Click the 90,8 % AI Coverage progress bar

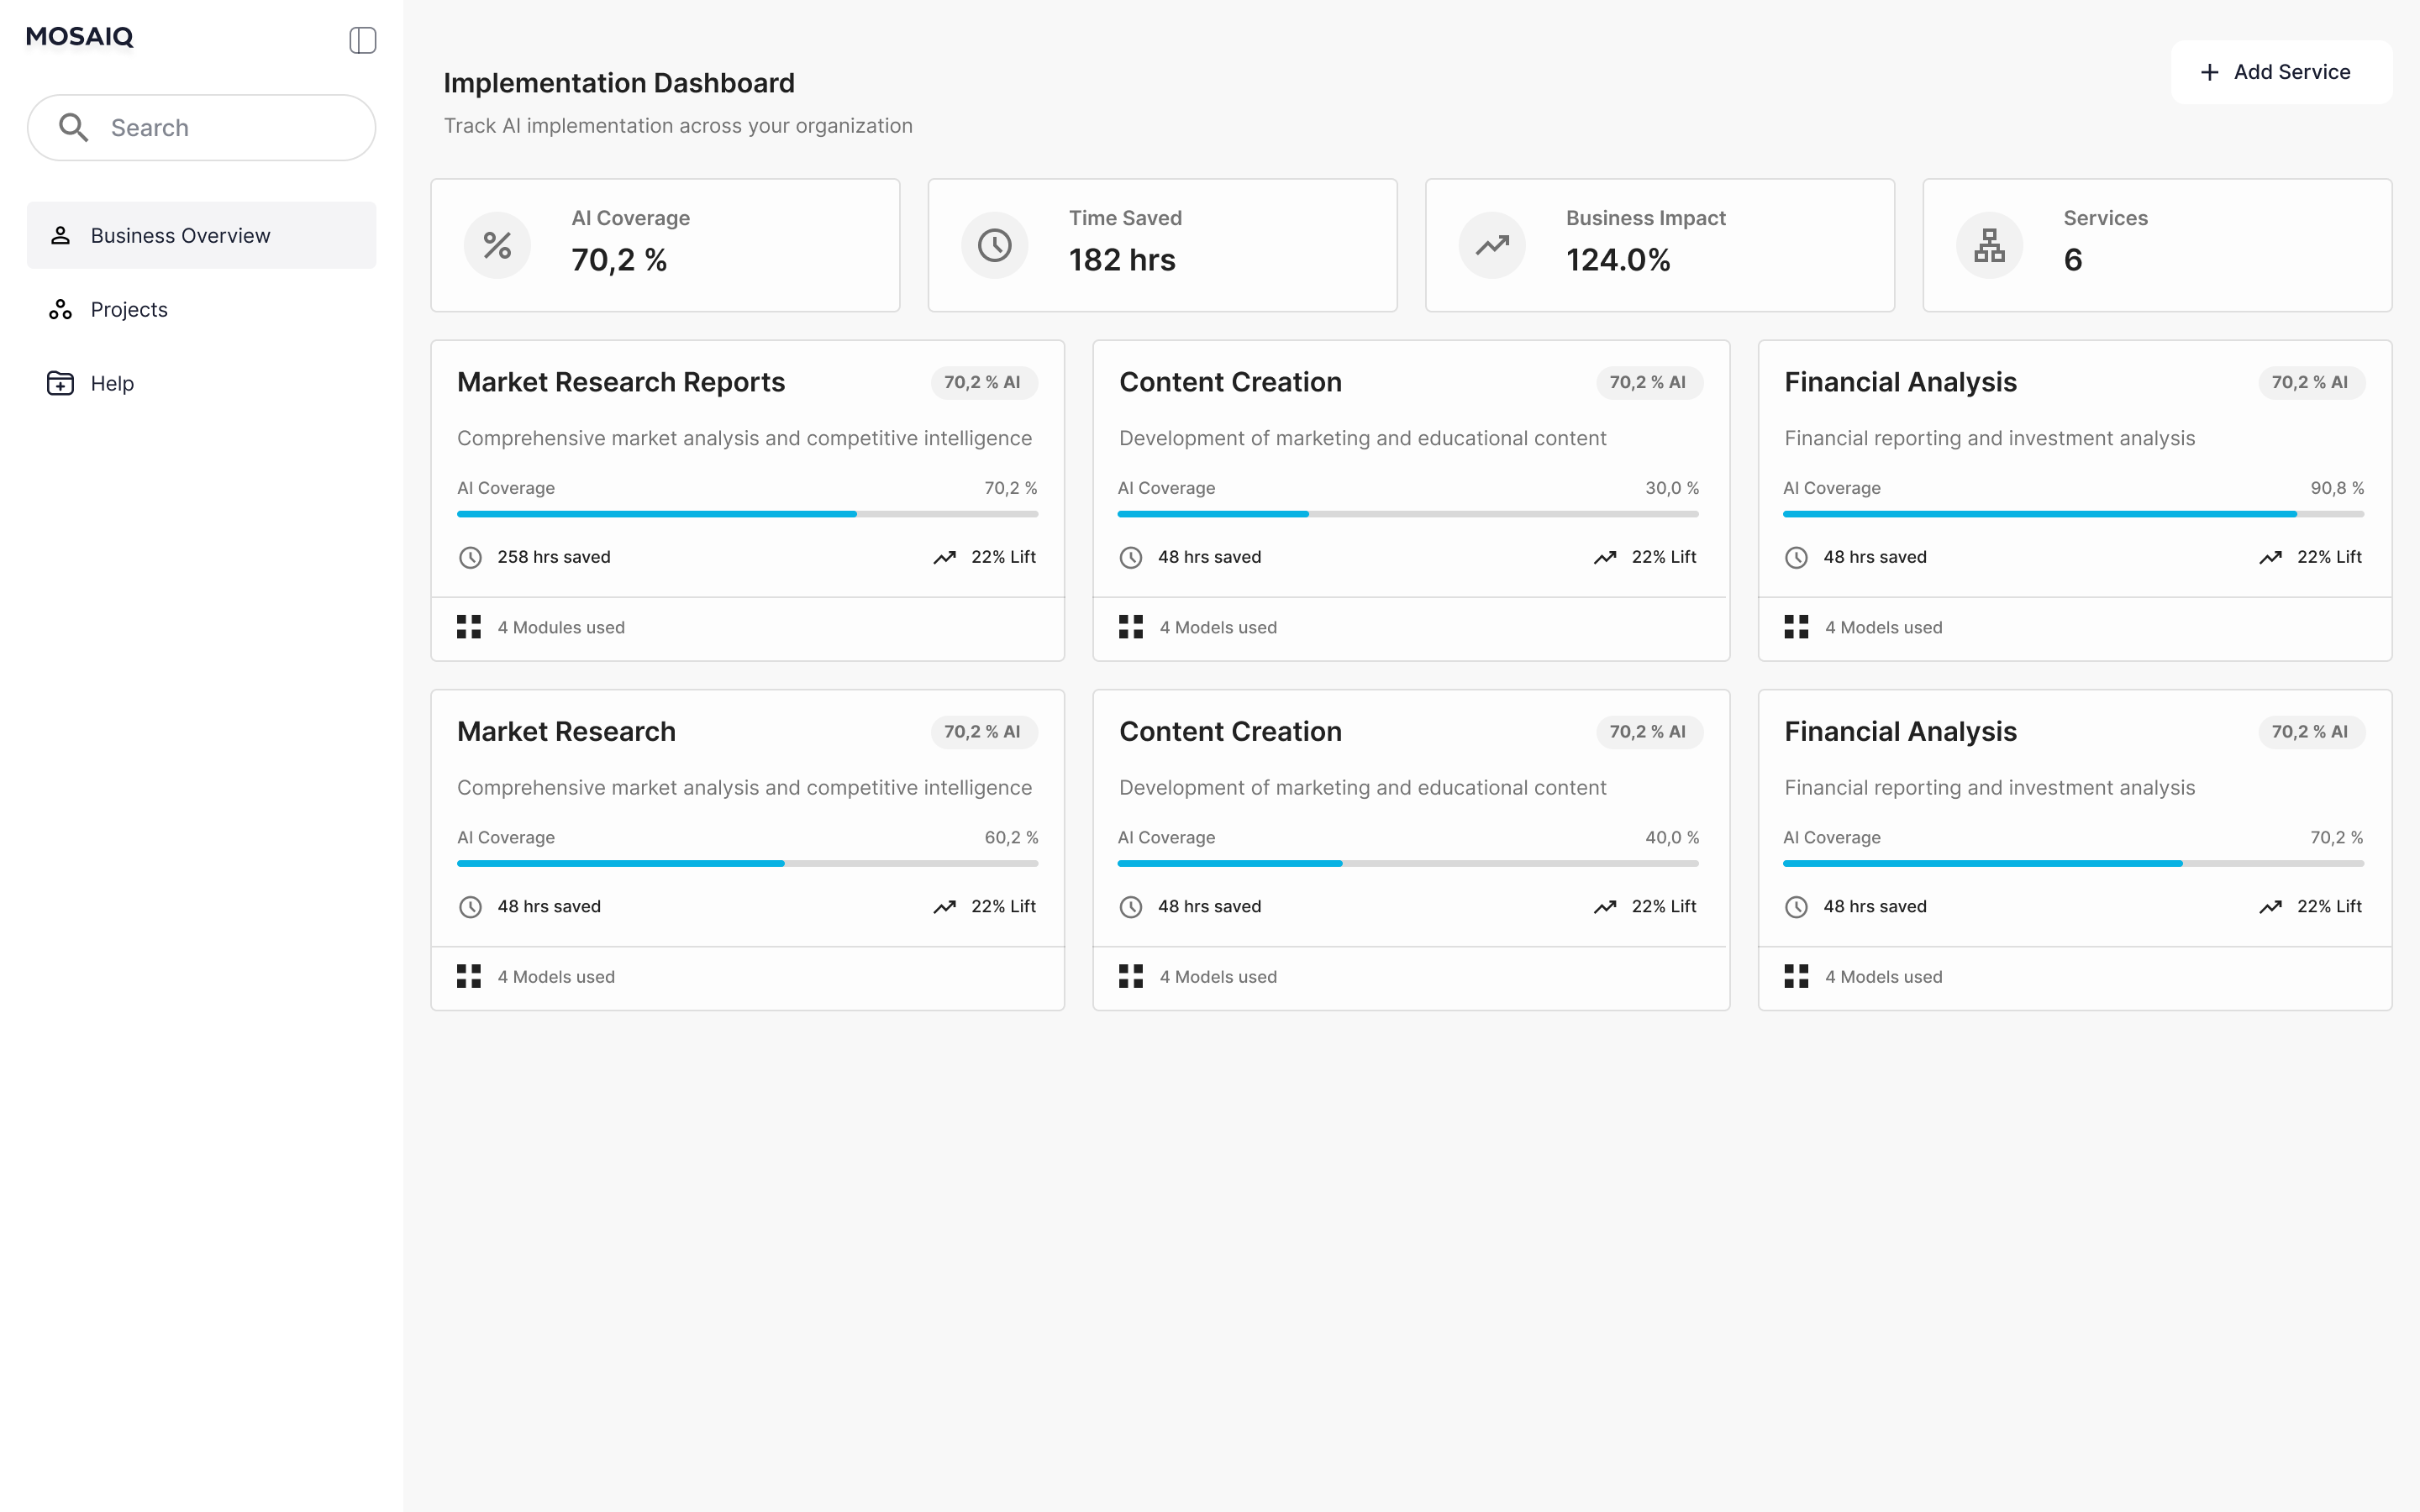pos(2072,514)
